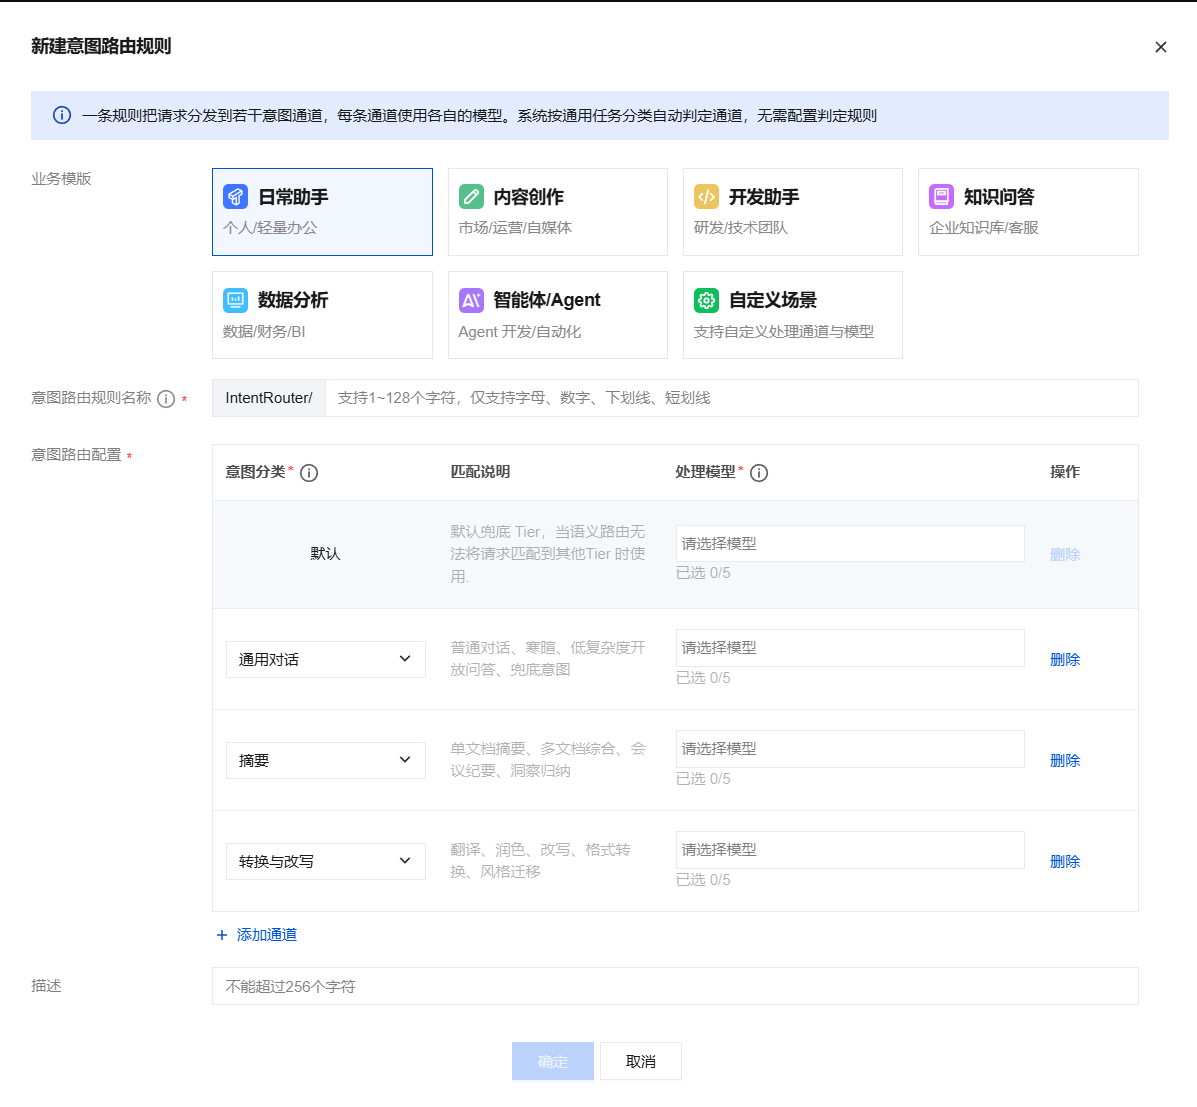This screenshot has height=1107, width=1197.
Task: Click 已选 0/5 under 摘要 row
Action: [x=703, y=779]
